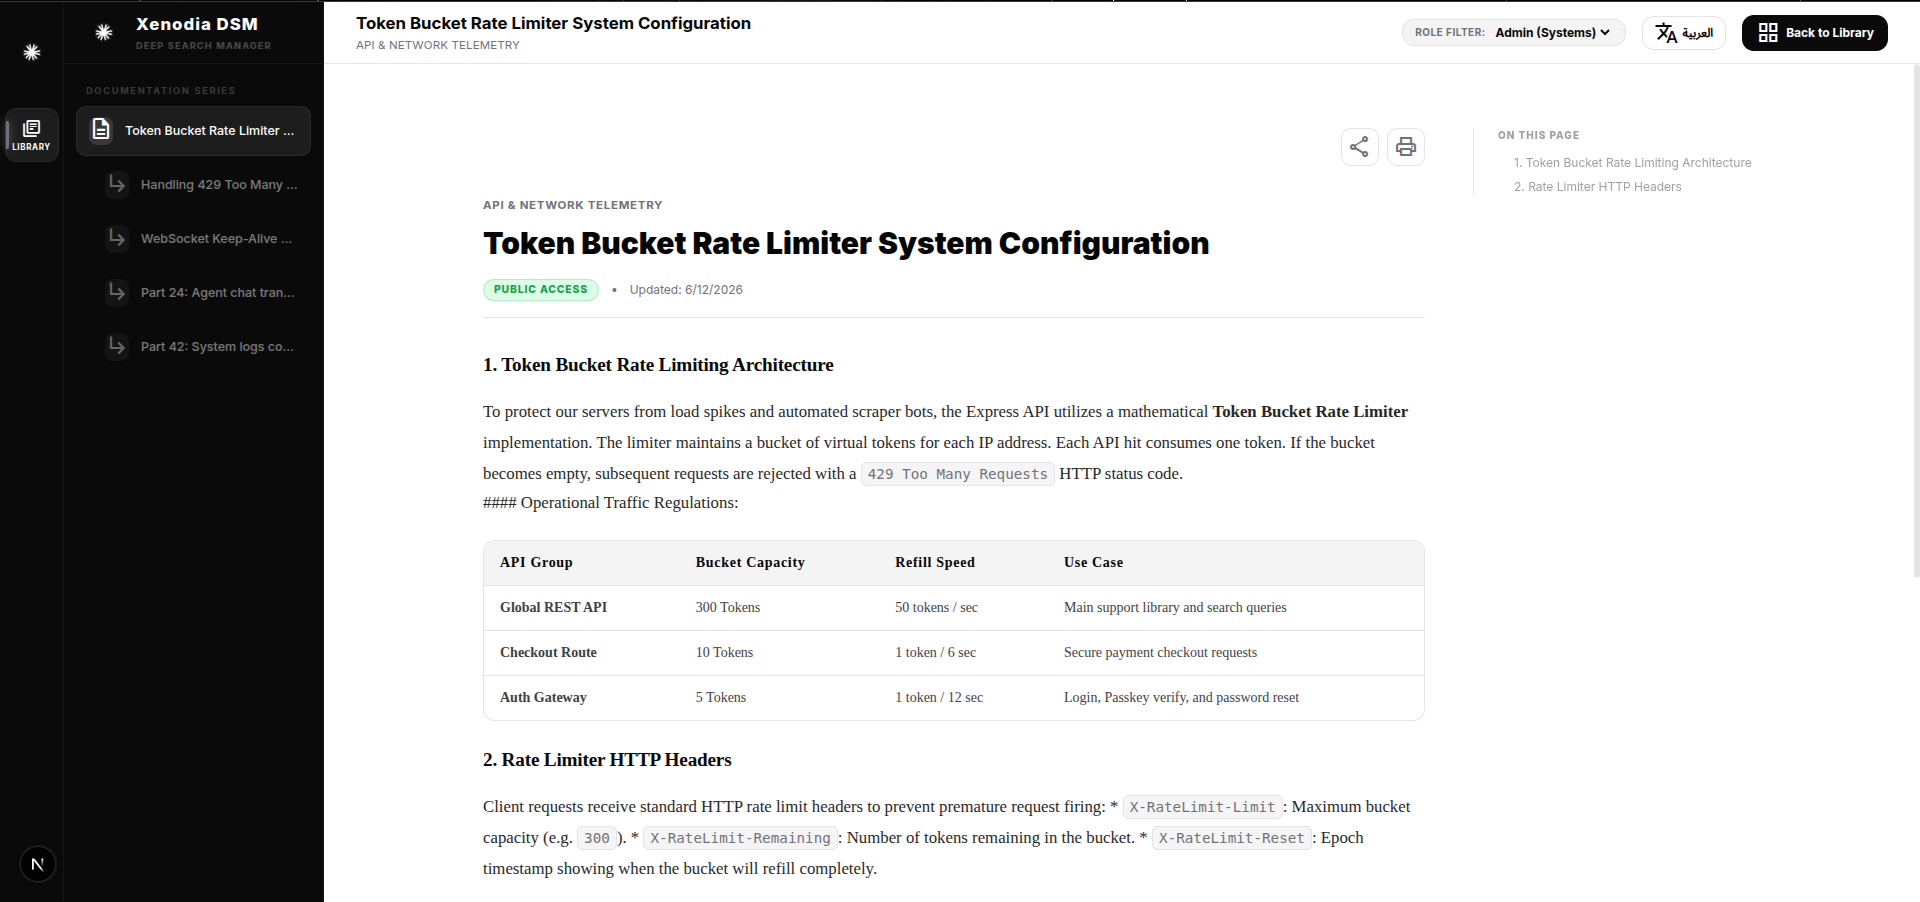Click the 429 Too Many Requests code snippet

coord(957,474)
